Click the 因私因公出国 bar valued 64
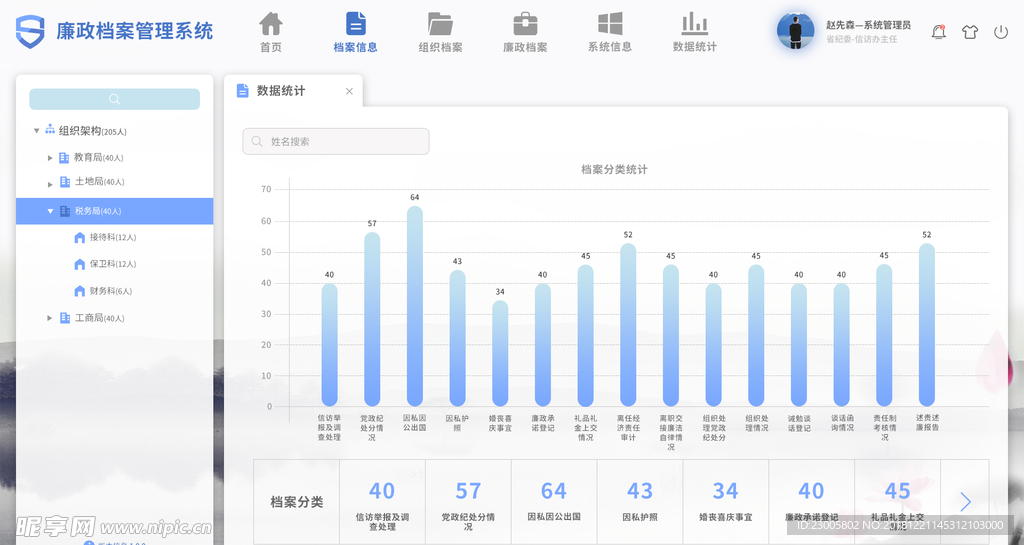 [x=415, y=306]
